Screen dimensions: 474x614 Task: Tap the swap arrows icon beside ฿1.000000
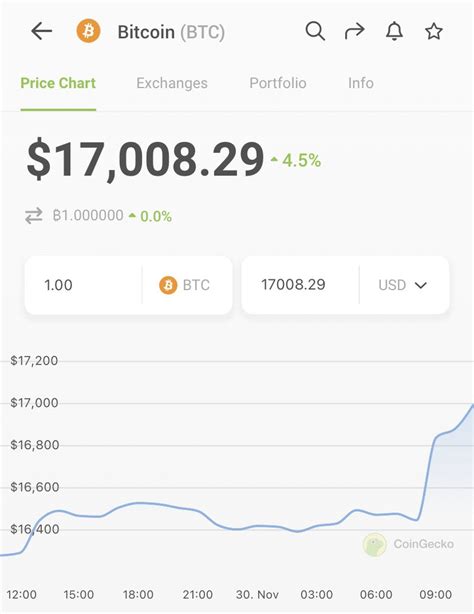pos(34,215)
